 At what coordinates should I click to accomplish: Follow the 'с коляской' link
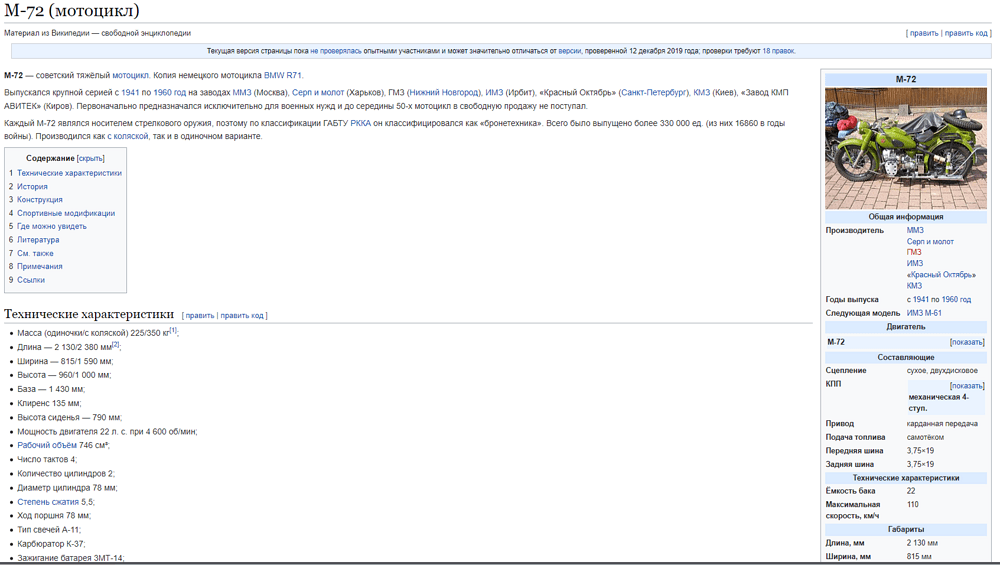point(128,136)
